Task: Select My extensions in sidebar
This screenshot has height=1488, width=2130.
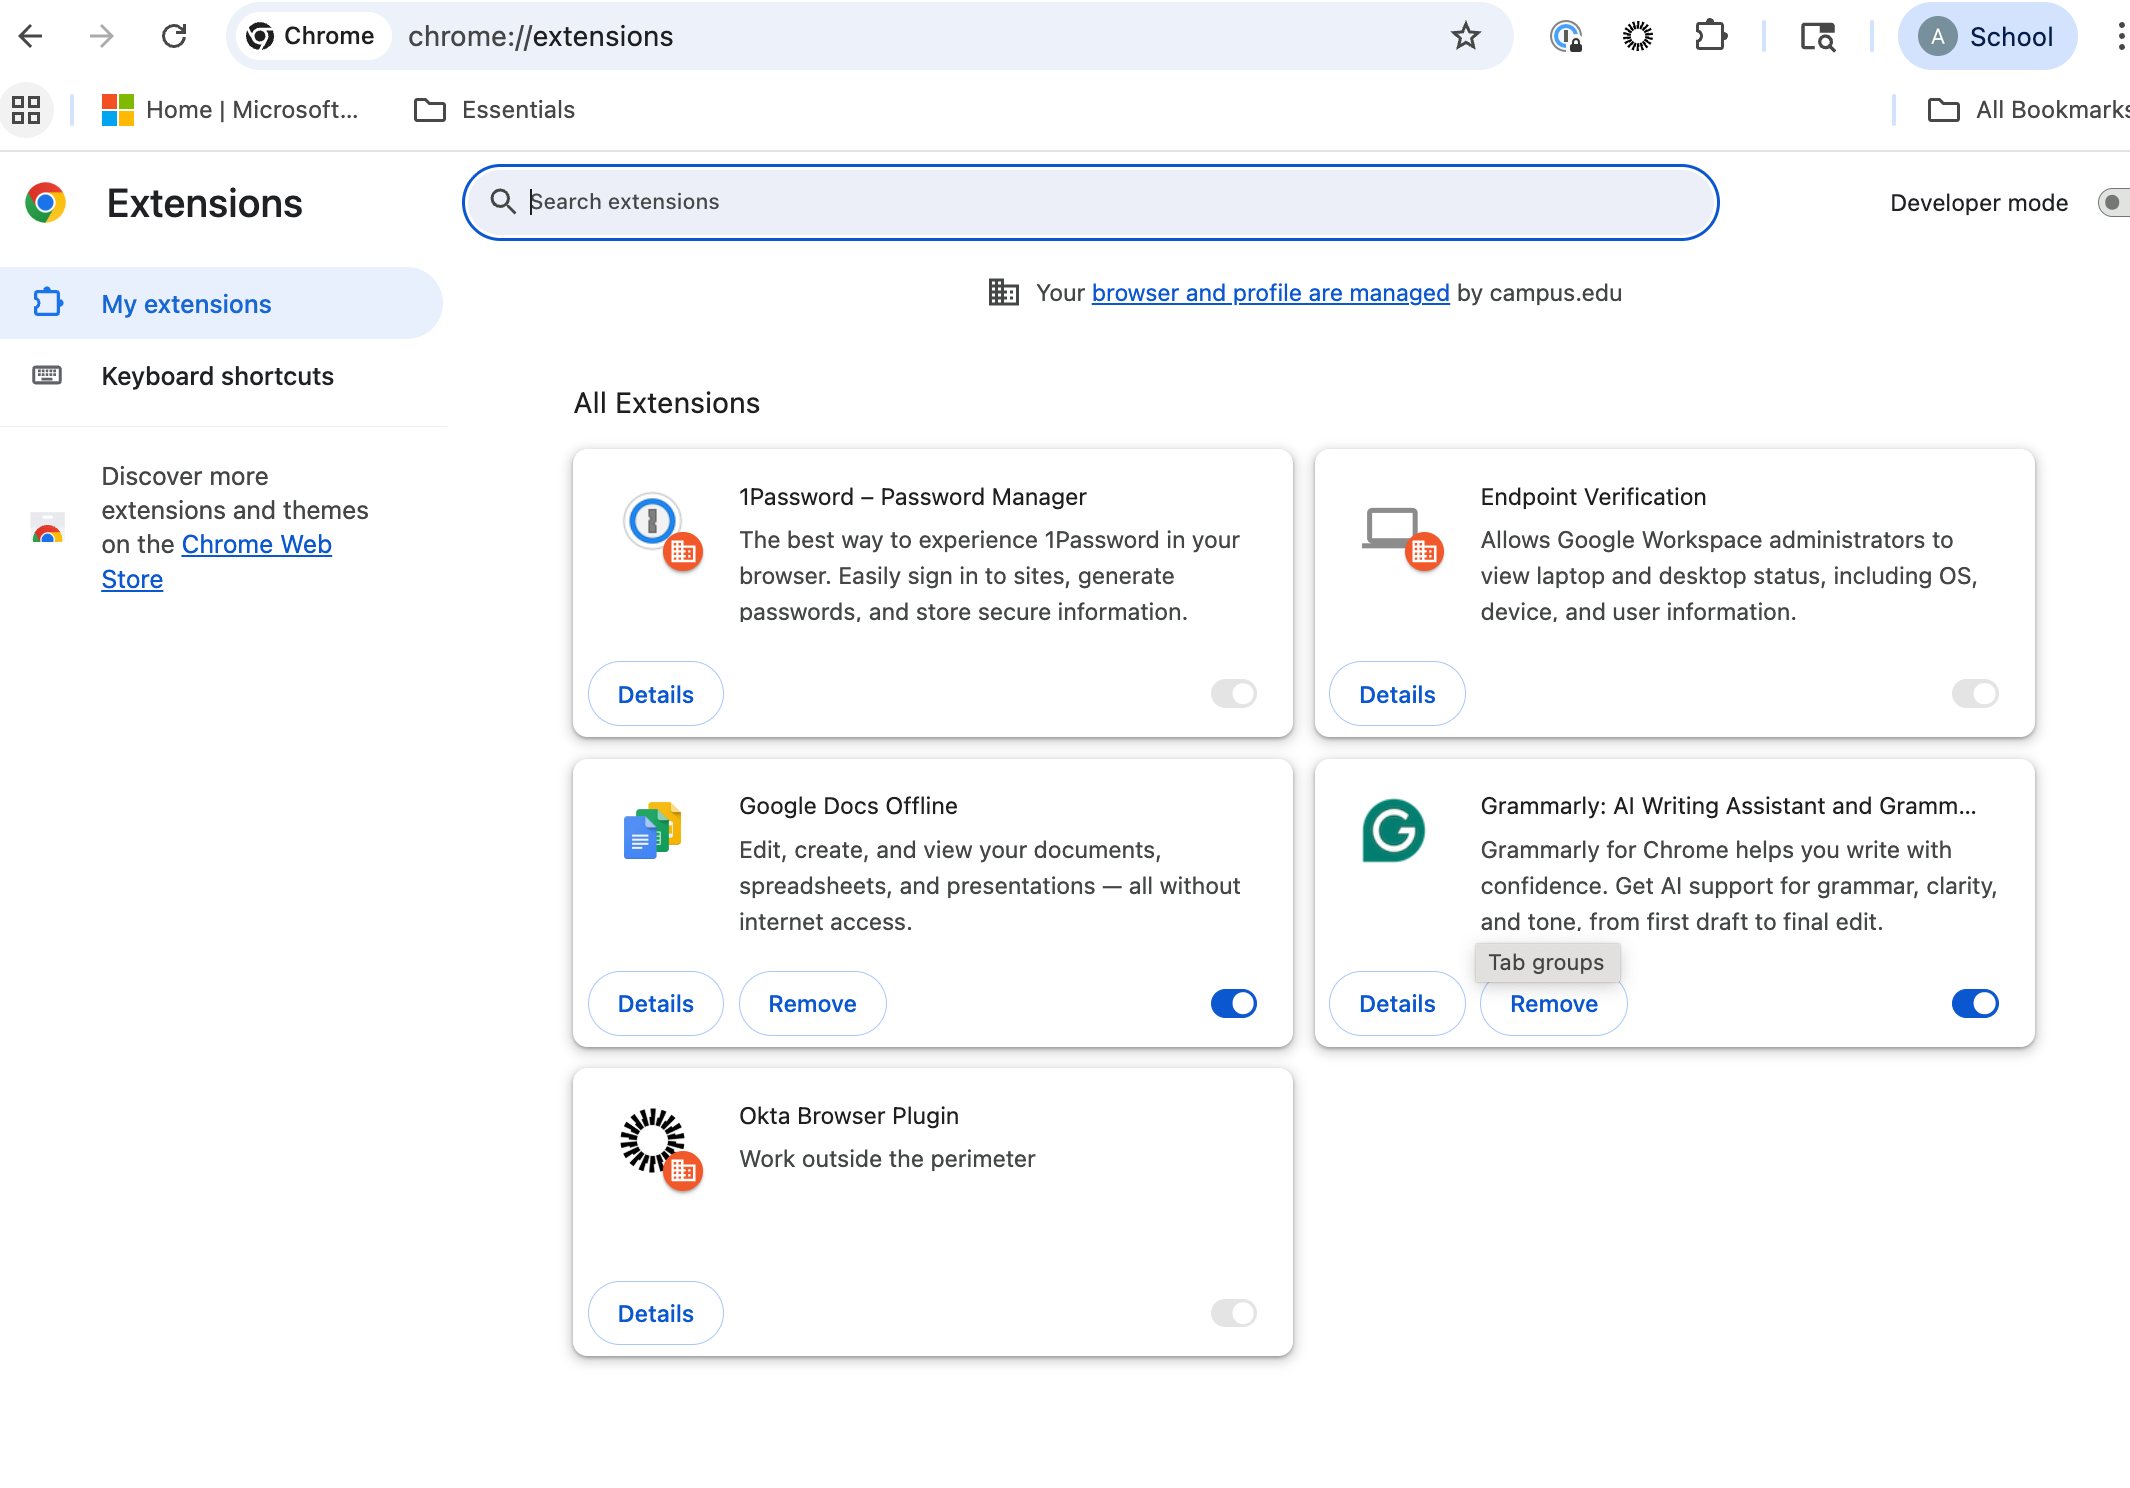Action: coord(186,304)
